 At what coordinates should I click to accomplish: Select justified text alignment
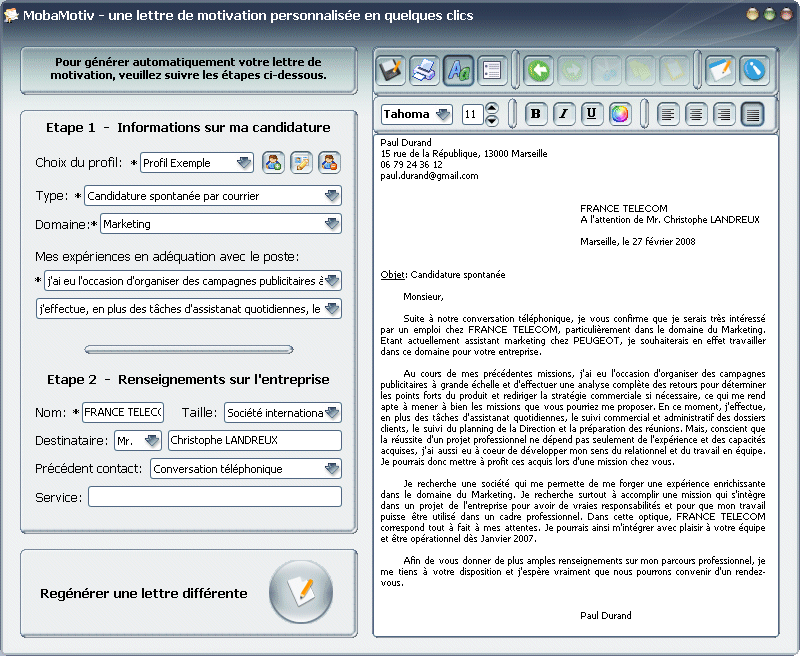point(753,114)
